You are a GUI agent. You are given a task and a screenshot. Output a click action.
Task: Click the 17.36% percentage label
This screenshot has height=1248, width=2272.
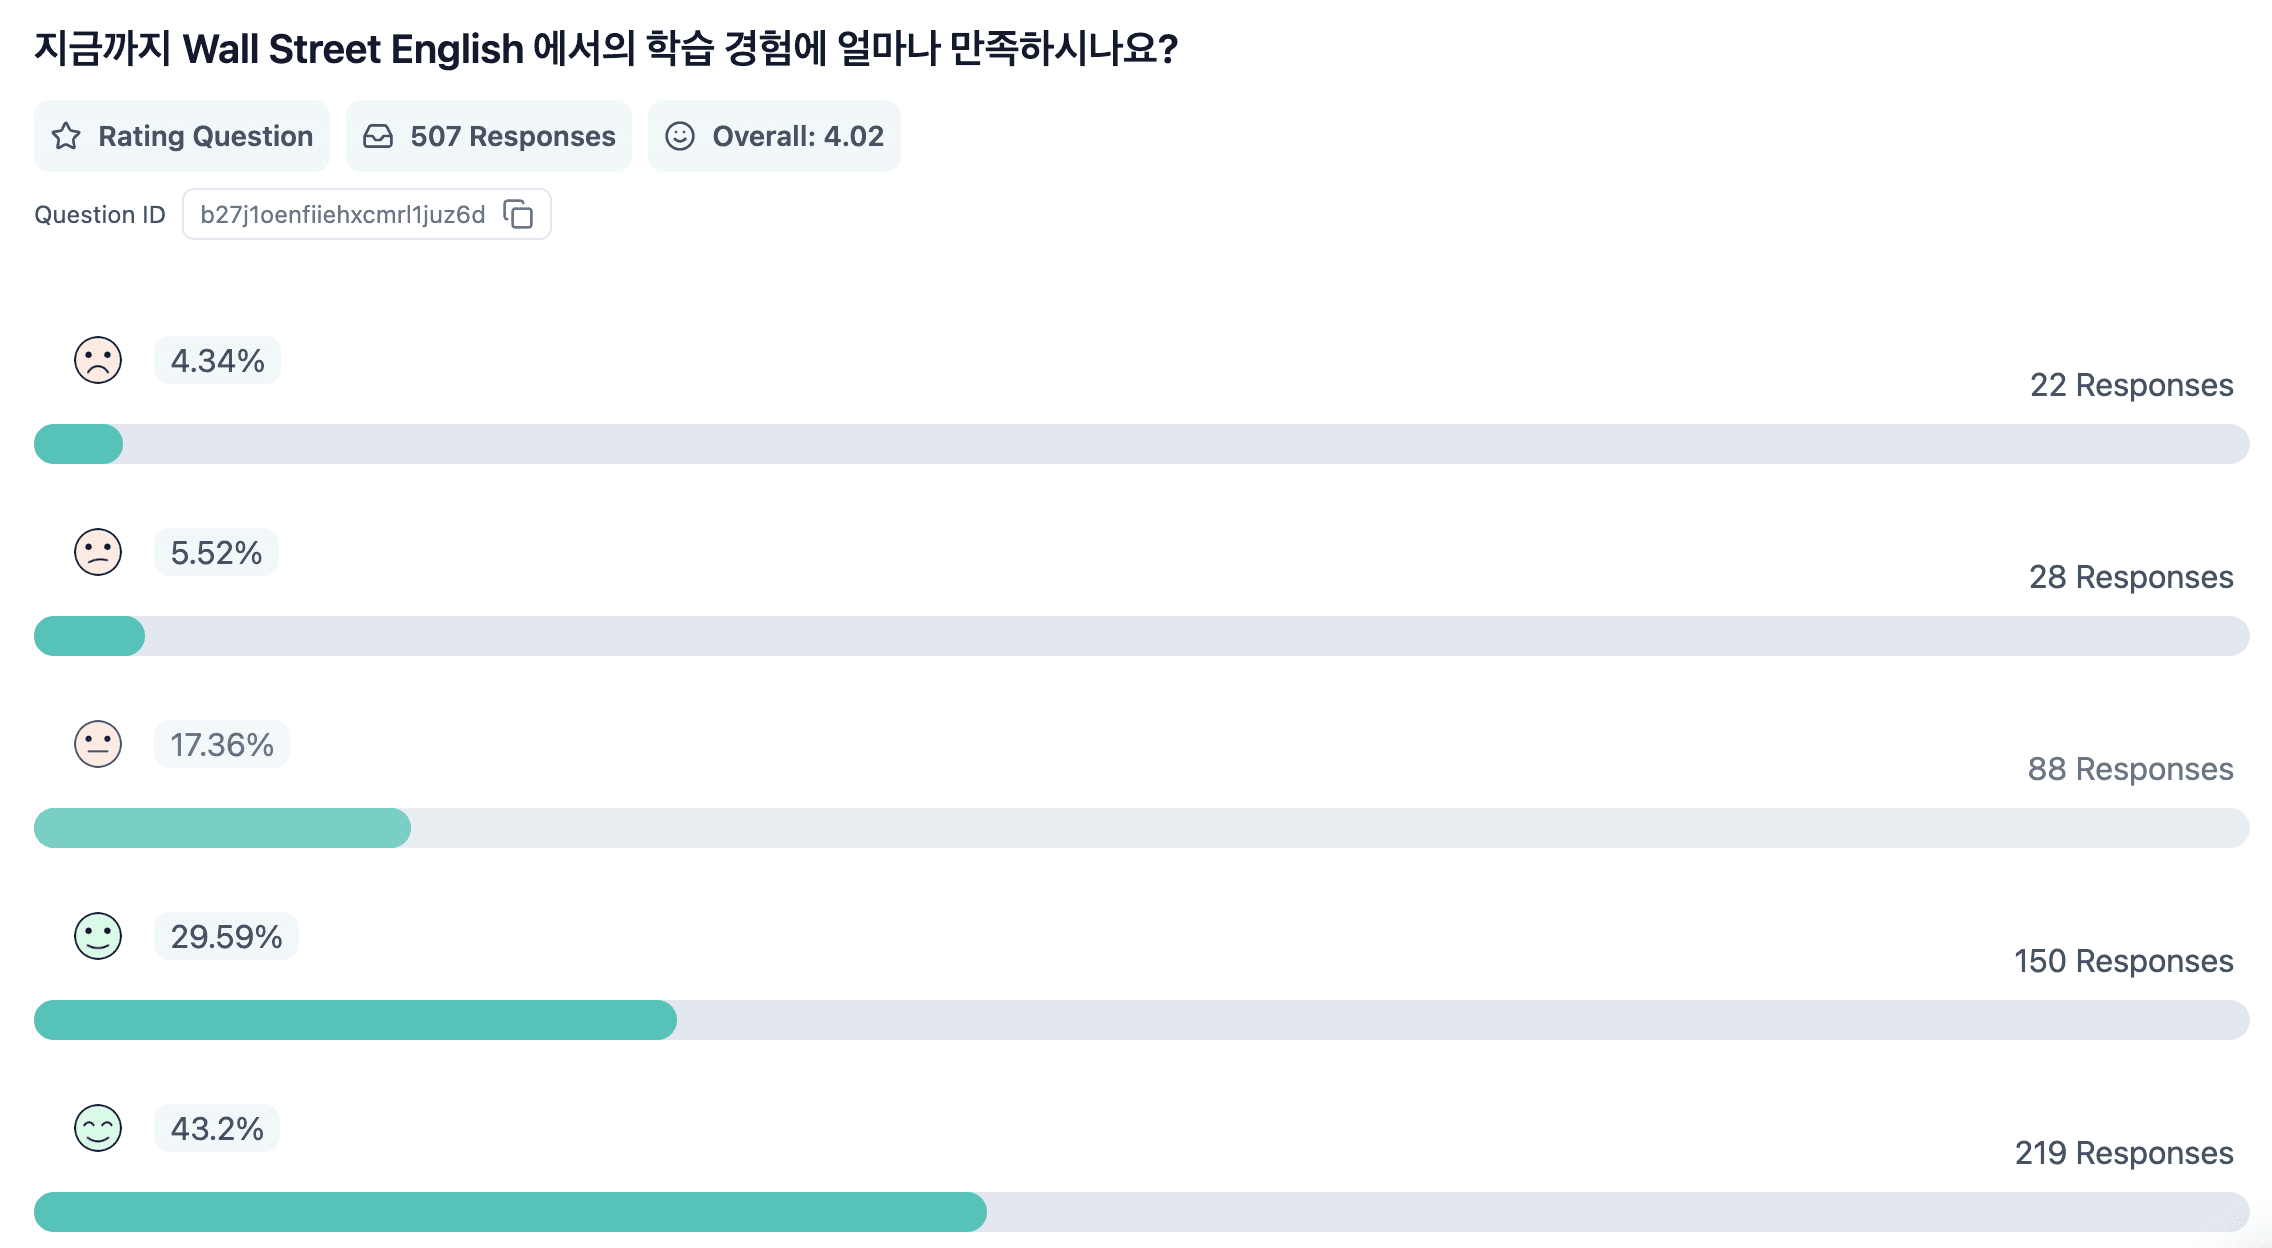point(222,744)
